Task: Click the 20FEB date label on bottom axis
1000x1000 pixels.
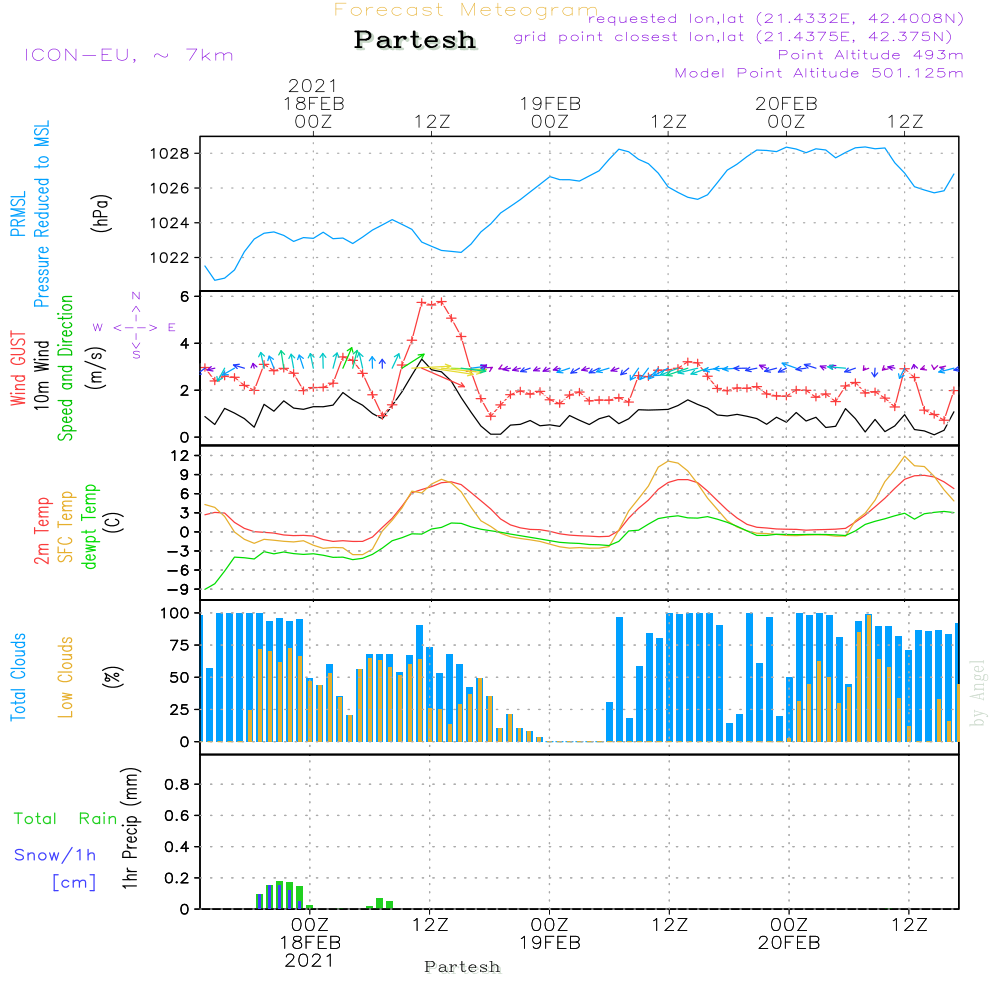Action: click(788, 943)
